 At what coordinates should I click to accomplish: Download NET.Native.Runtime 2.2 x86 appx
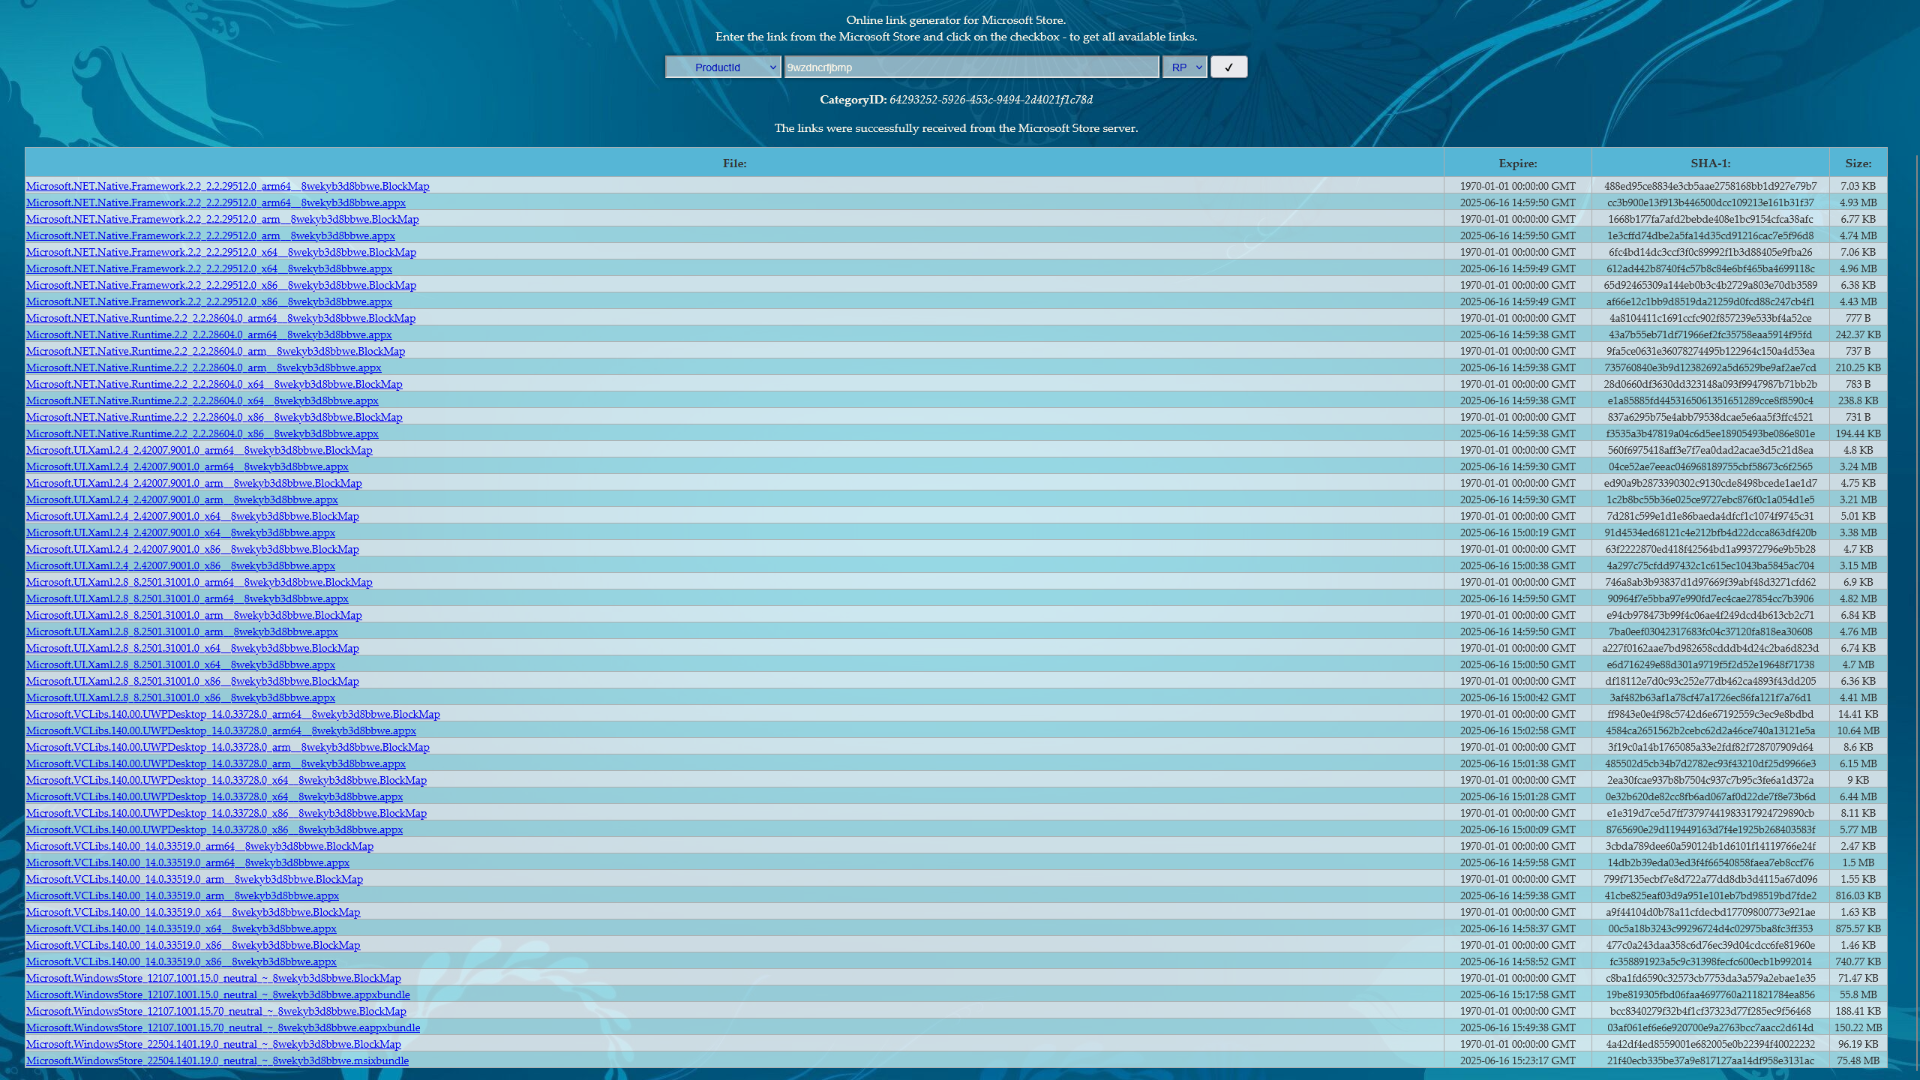202,434
